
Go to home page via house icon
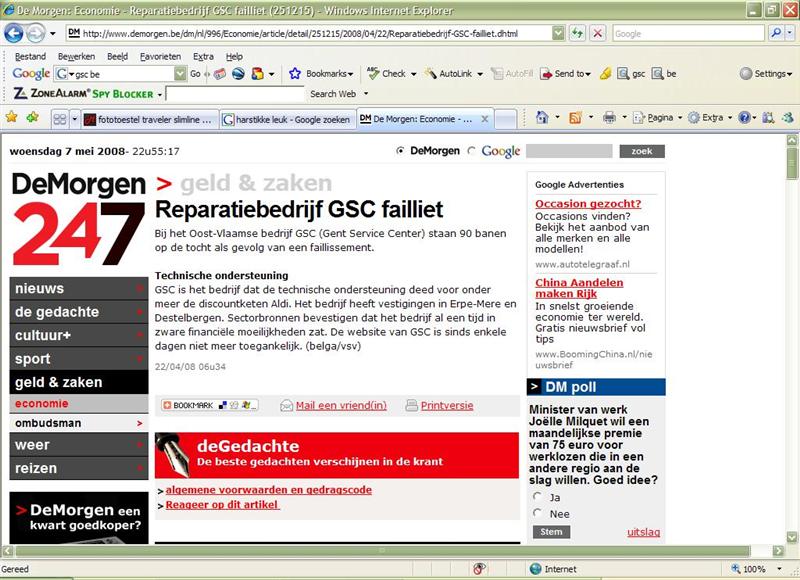[x=542, y=118]
